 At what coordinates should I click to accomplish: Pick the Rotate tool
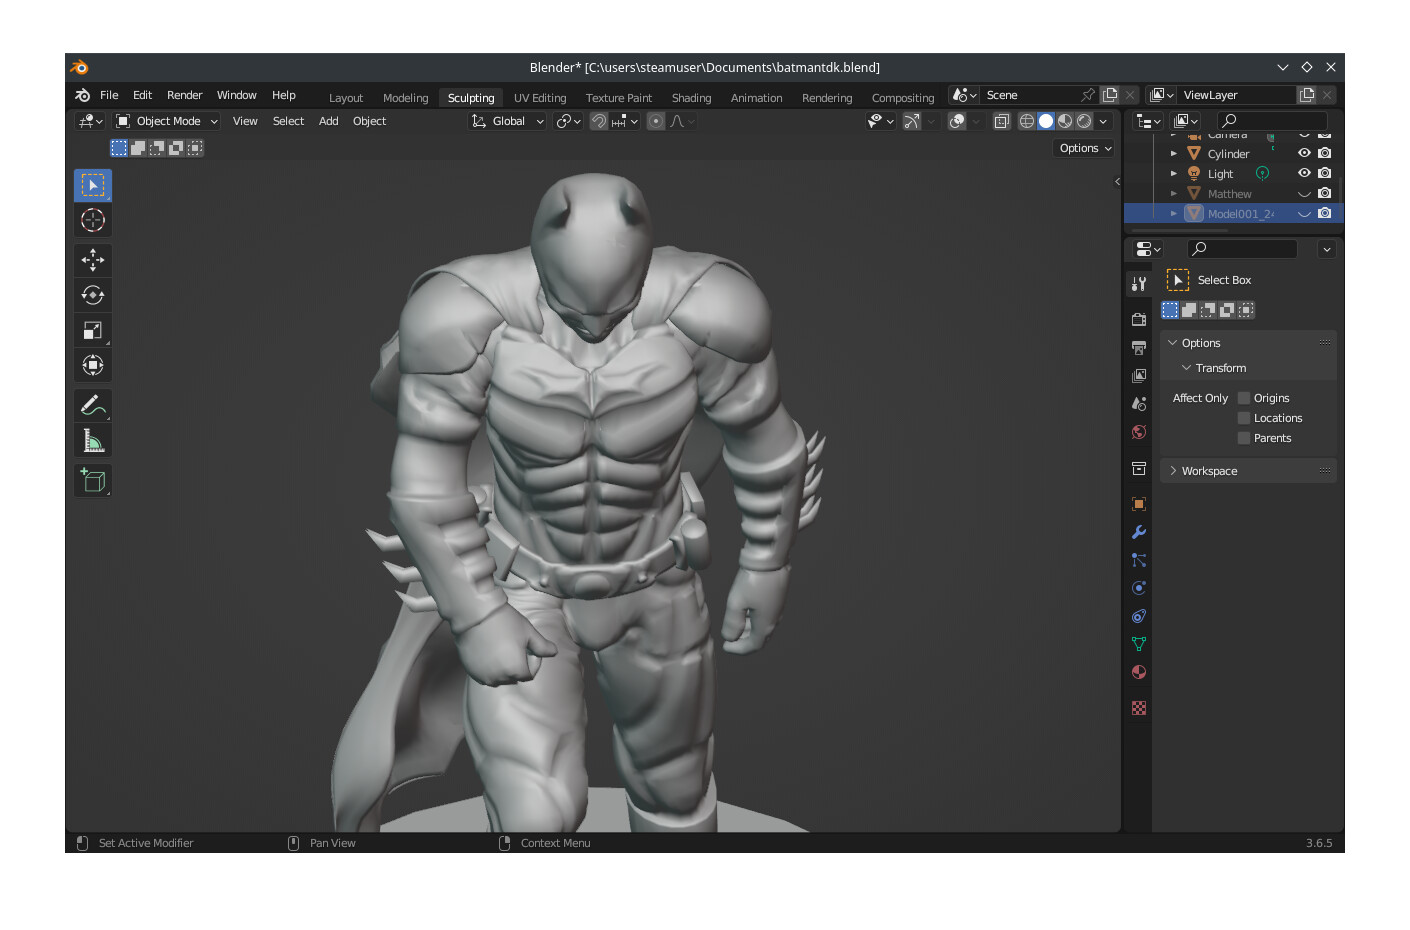93,295
